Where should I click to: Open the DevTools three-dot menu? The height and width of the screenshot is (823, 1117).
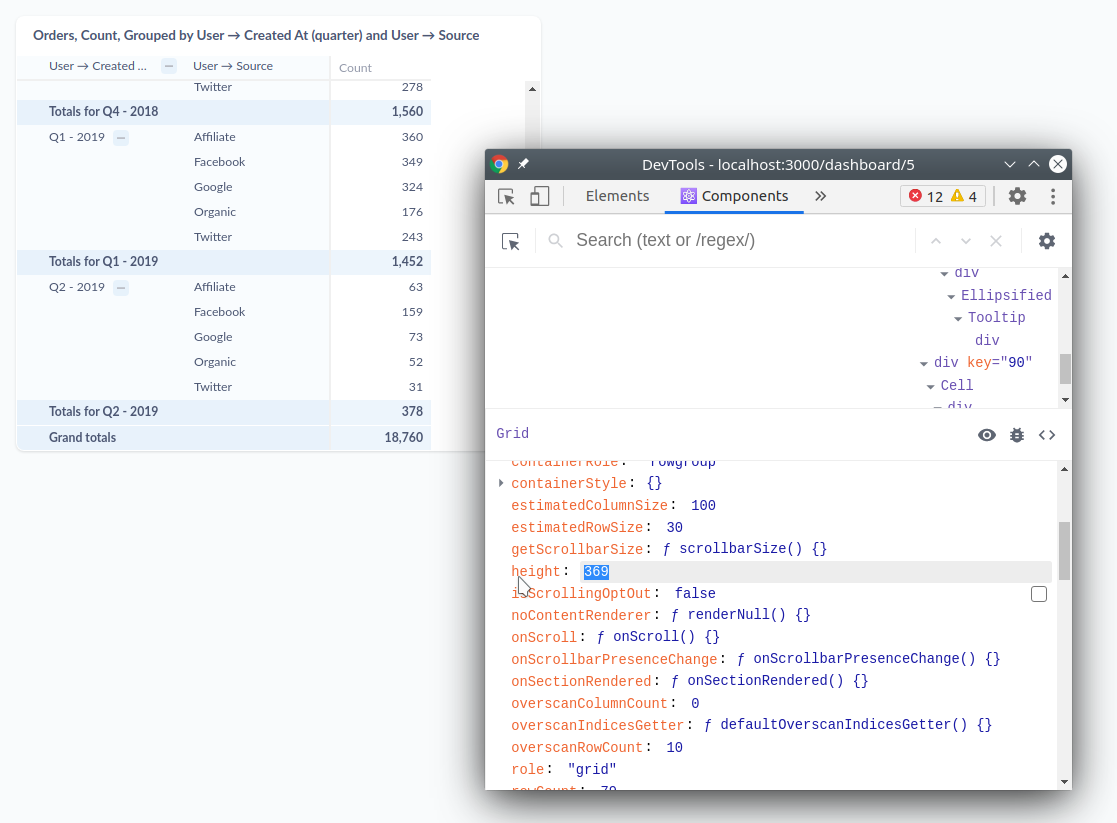[x=1053, y=196]
